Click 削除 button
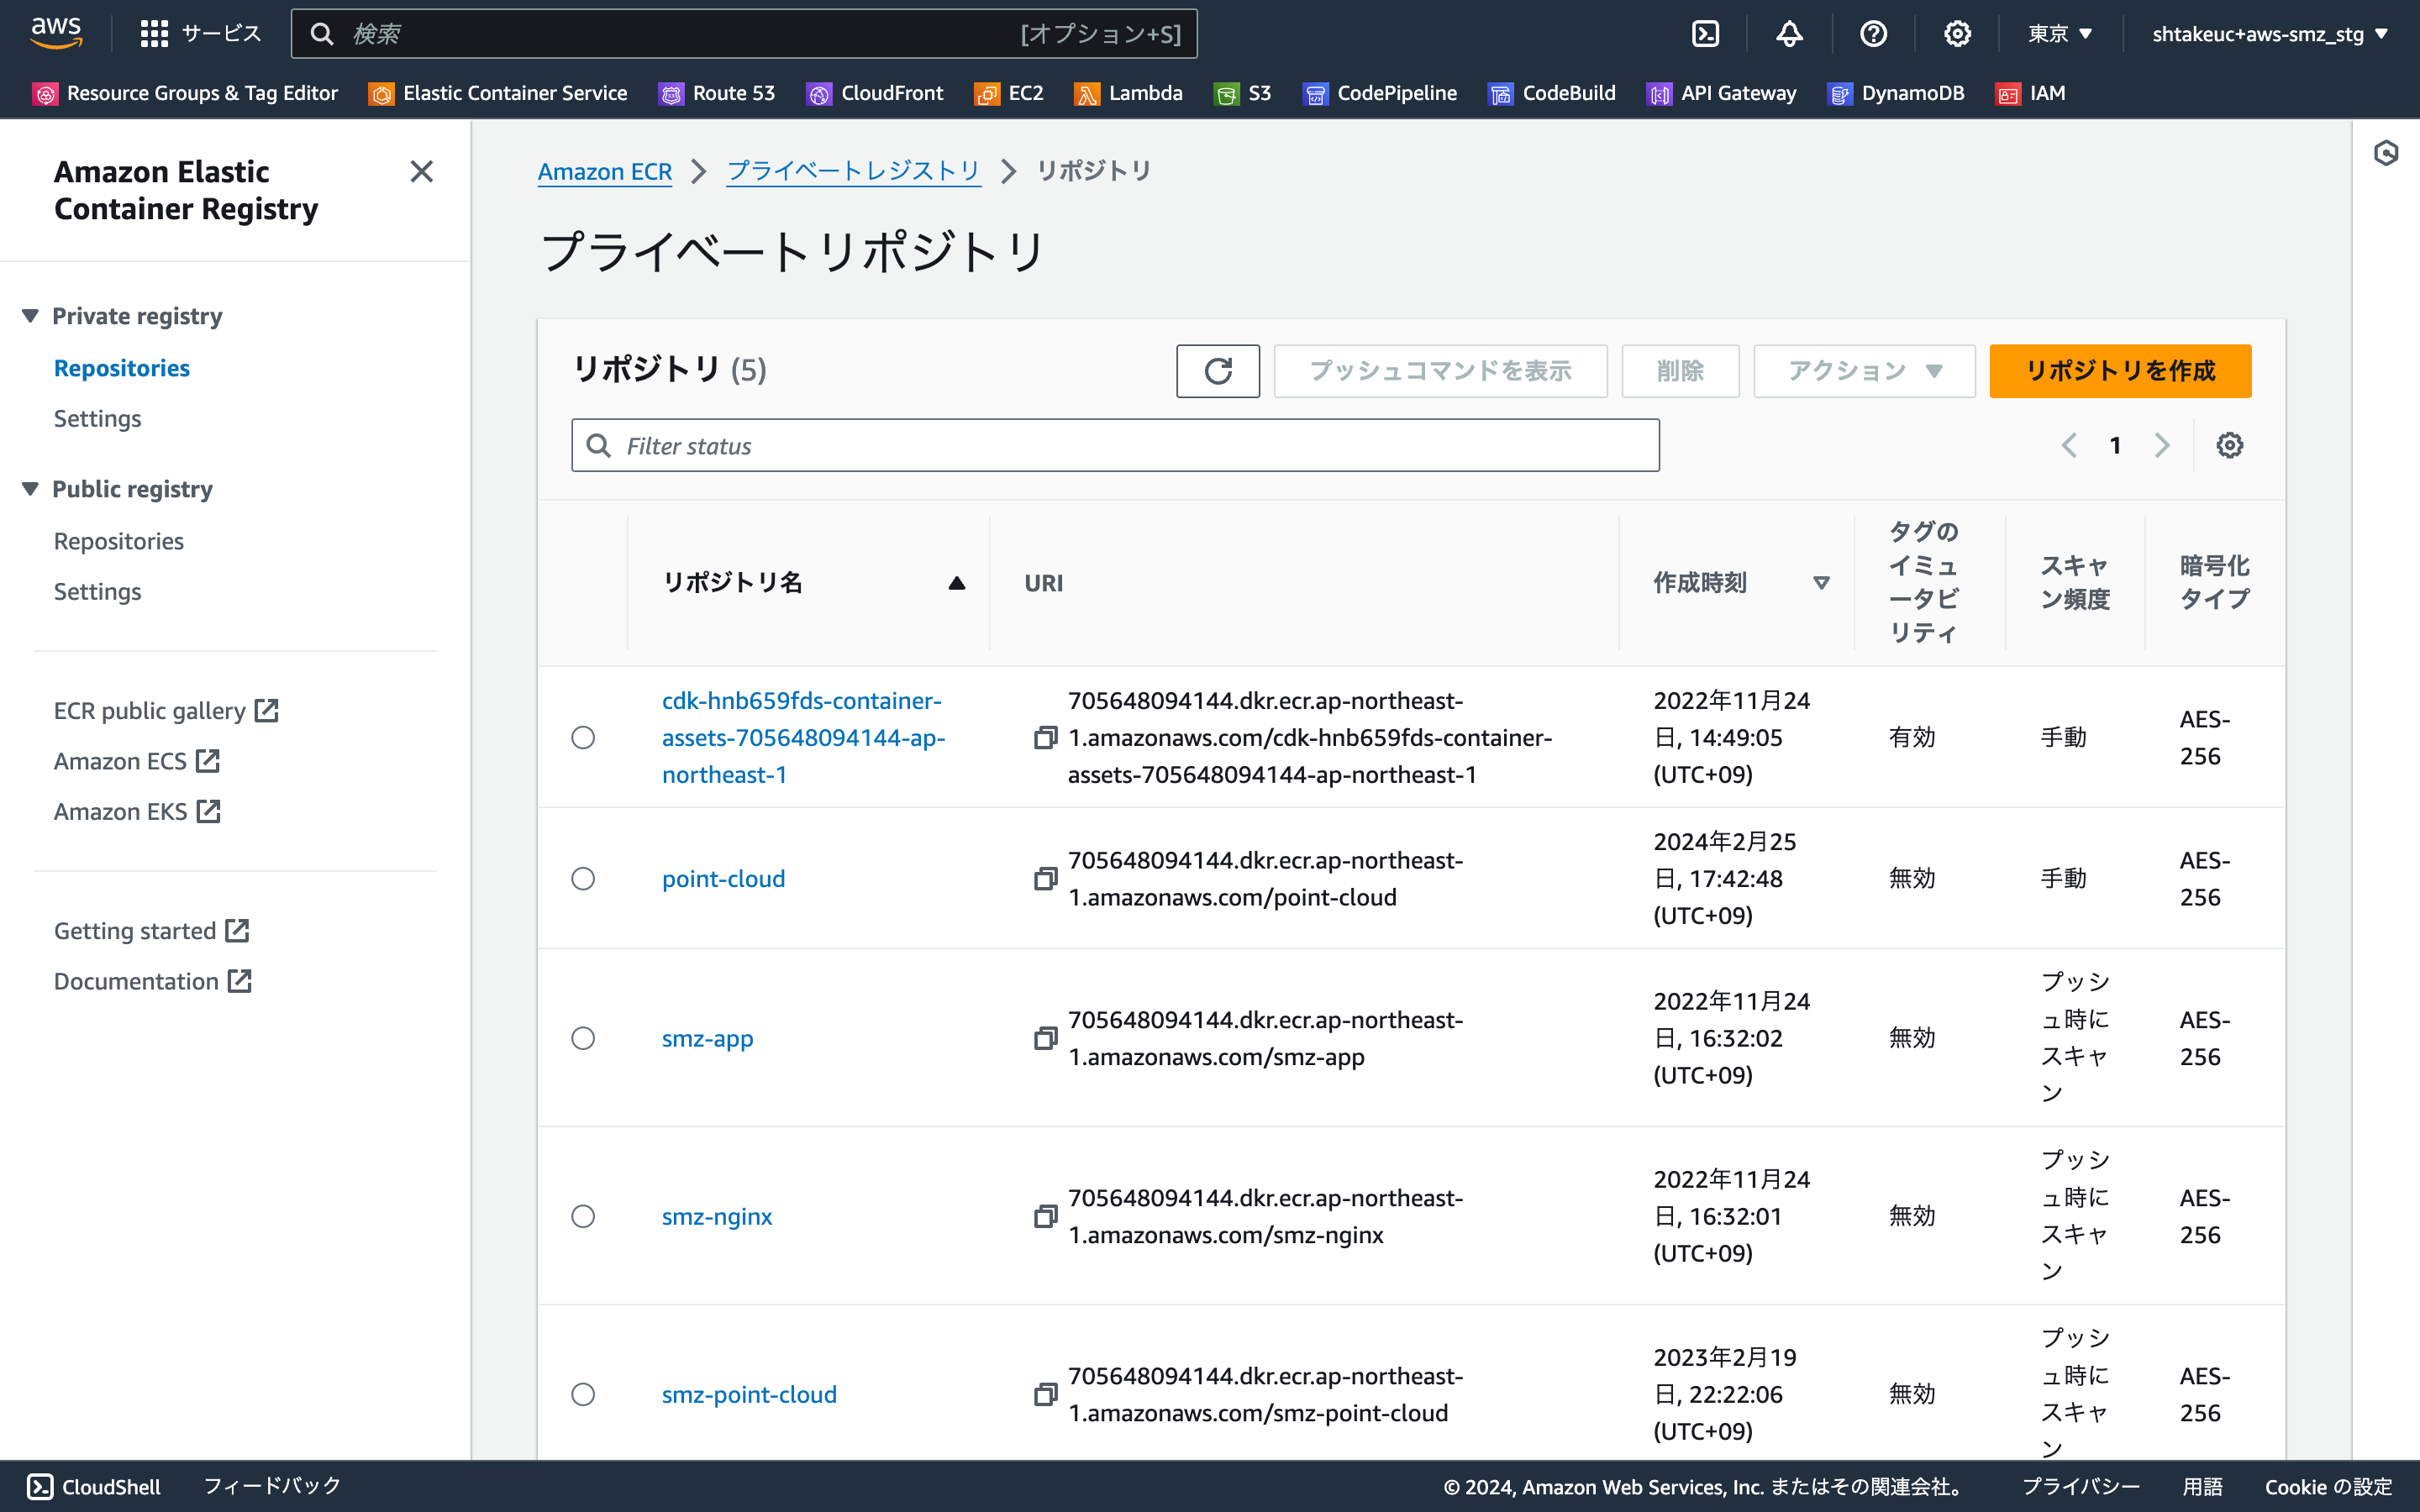Screen dimensions: 2420x1512 pos(1680,371)
